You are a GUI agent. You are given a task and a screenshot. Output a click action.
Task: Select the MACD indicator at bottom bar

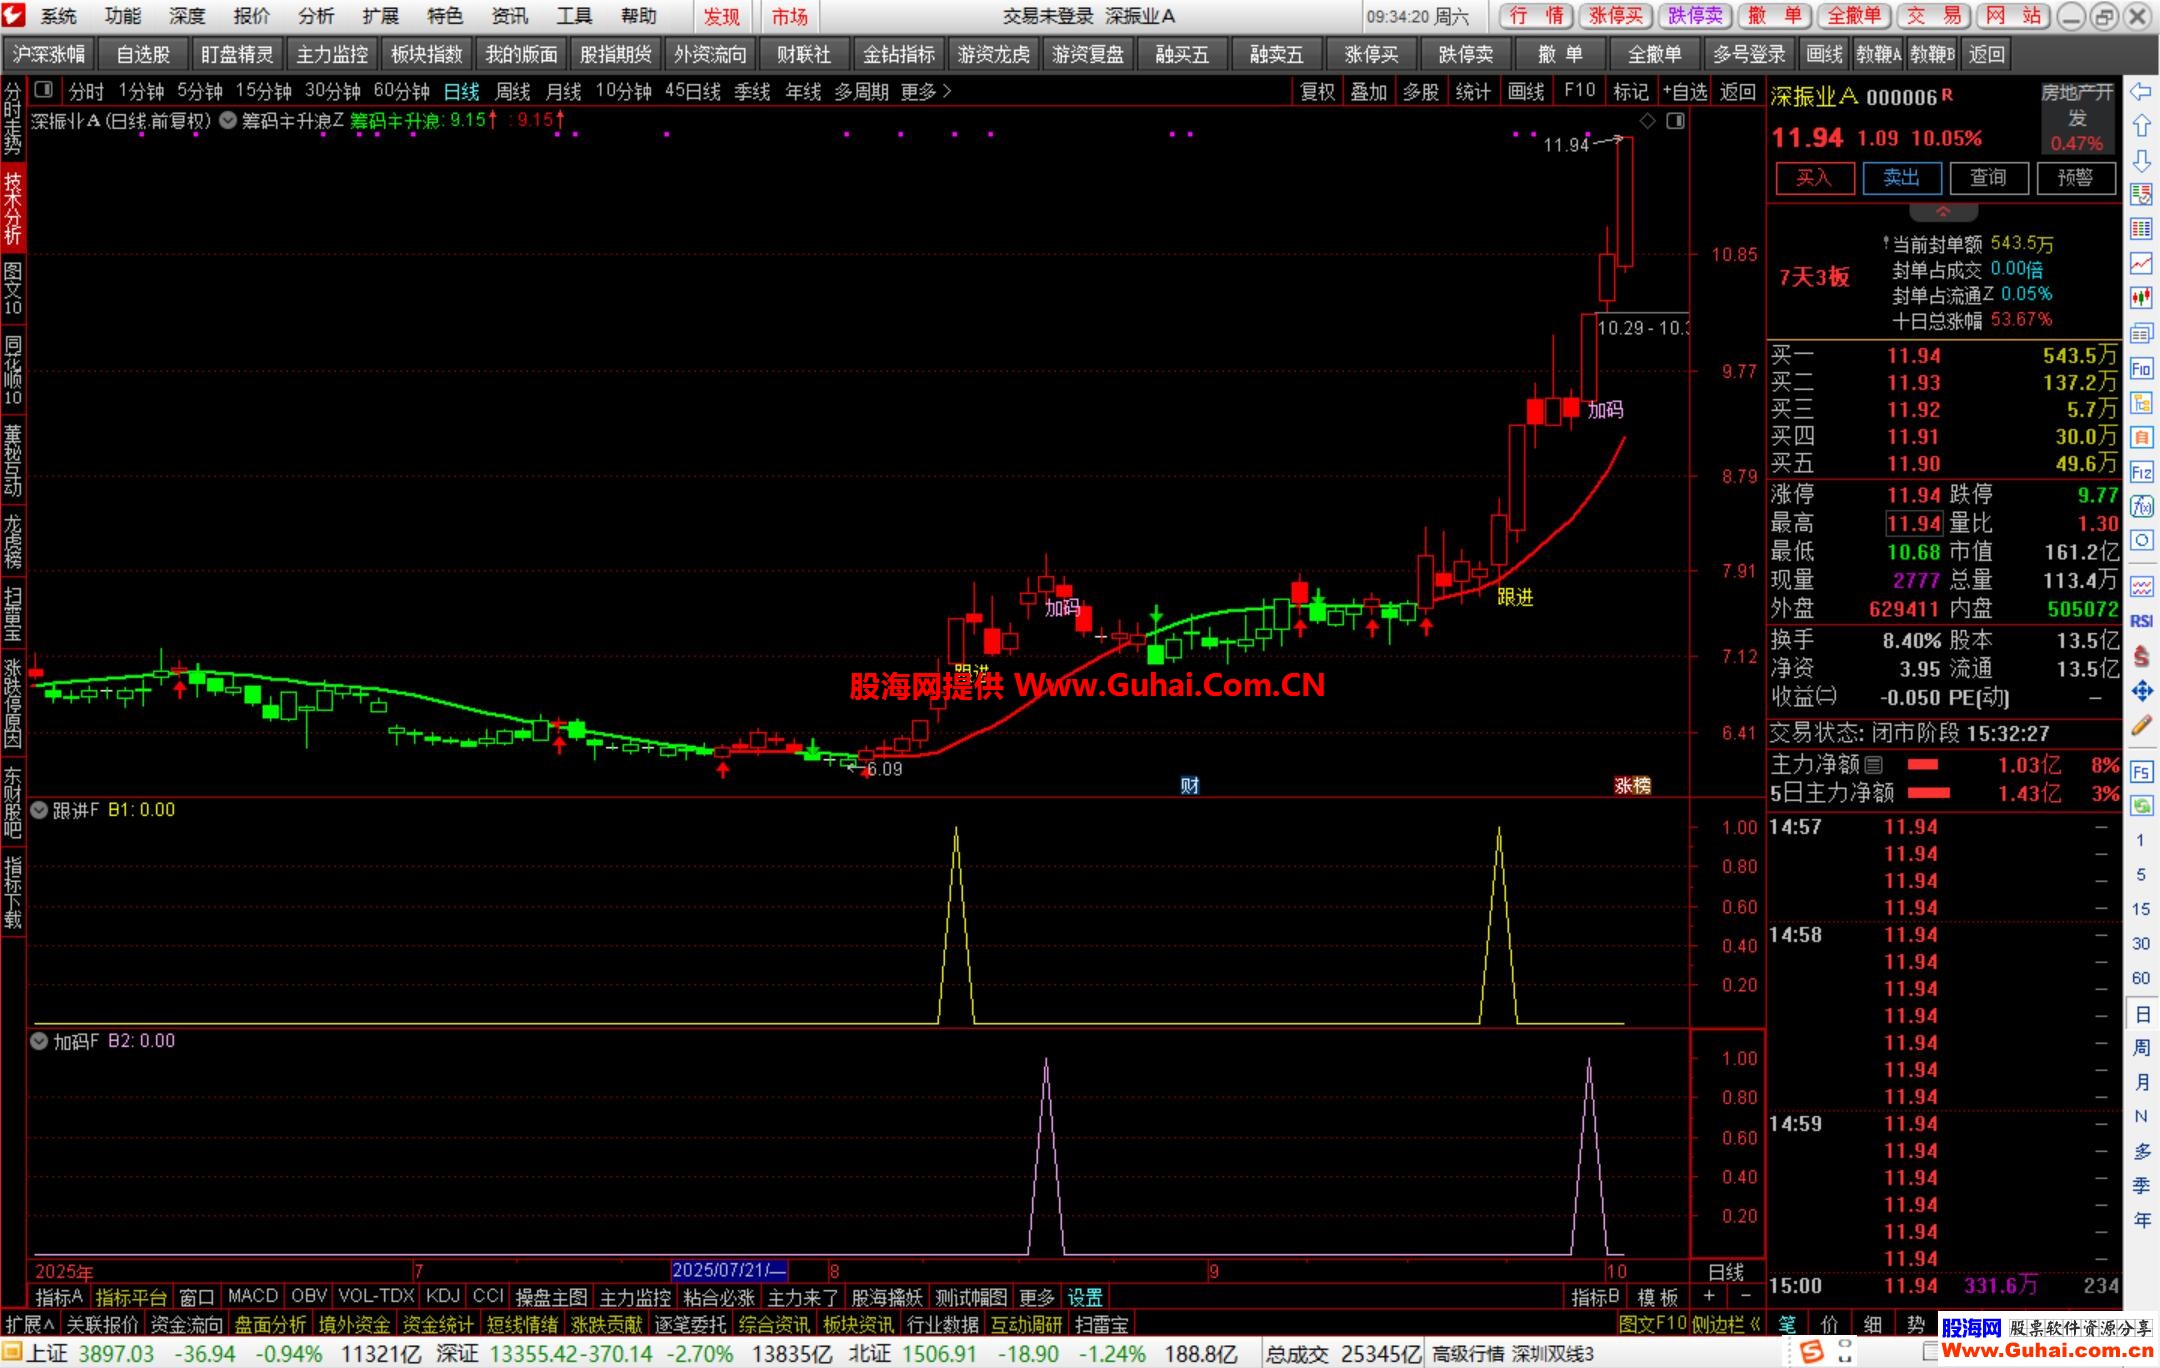252,1297
